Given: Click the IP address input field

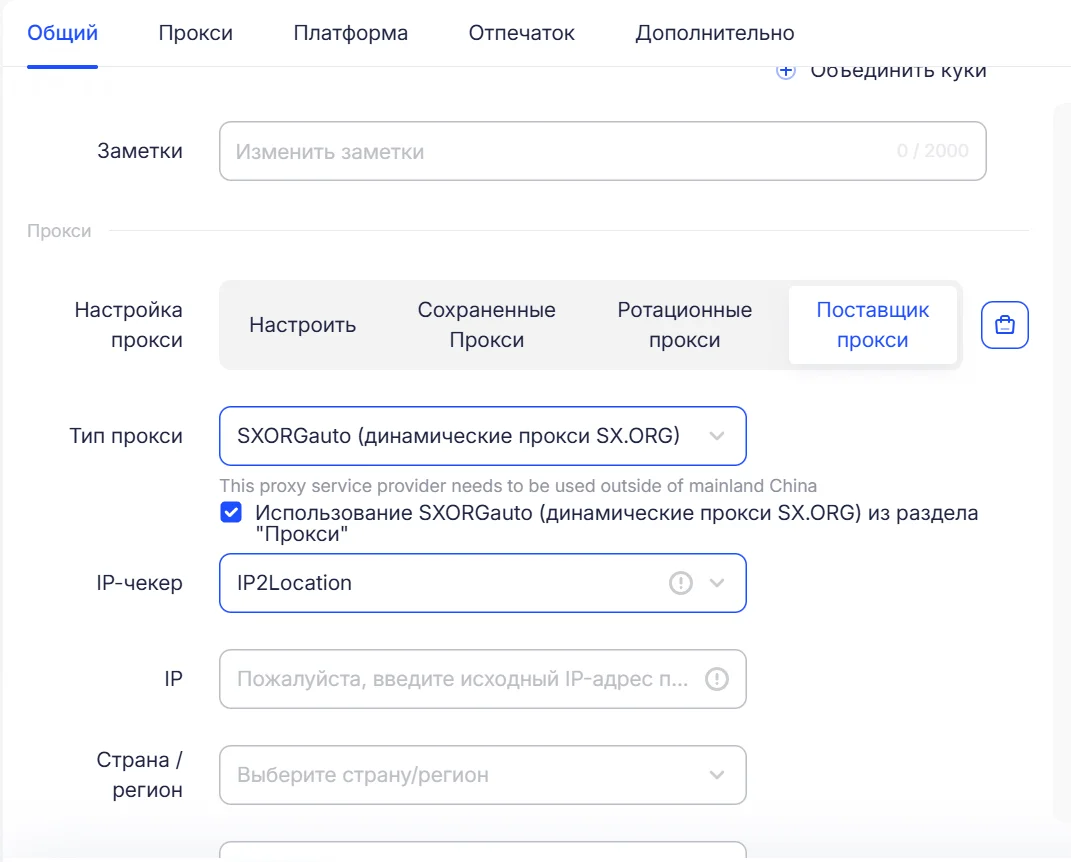Looking at the screenshot, I should 482,679.
